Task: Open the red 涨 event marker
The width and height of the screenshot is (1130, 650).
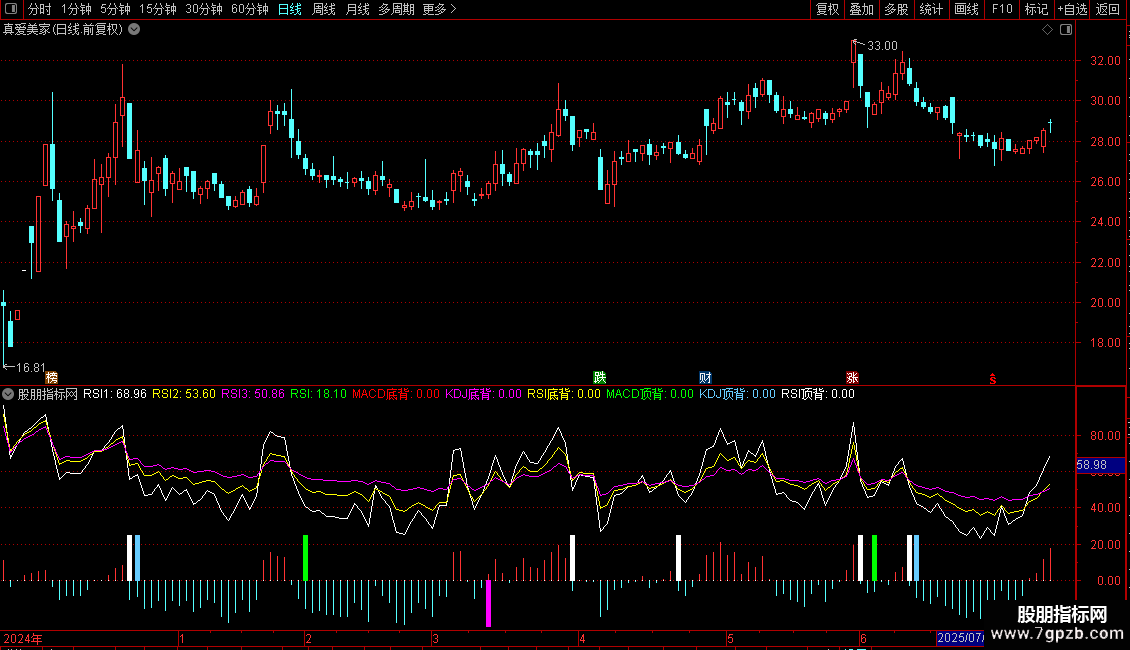Action: [x=852, y=378]
